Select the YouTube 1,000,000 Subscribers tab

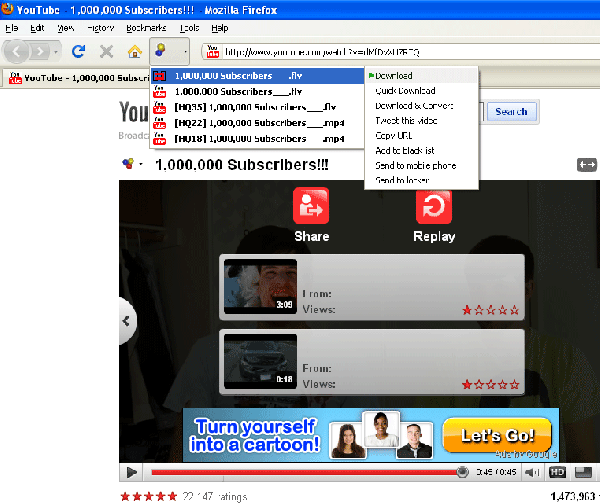click(78, 78)
